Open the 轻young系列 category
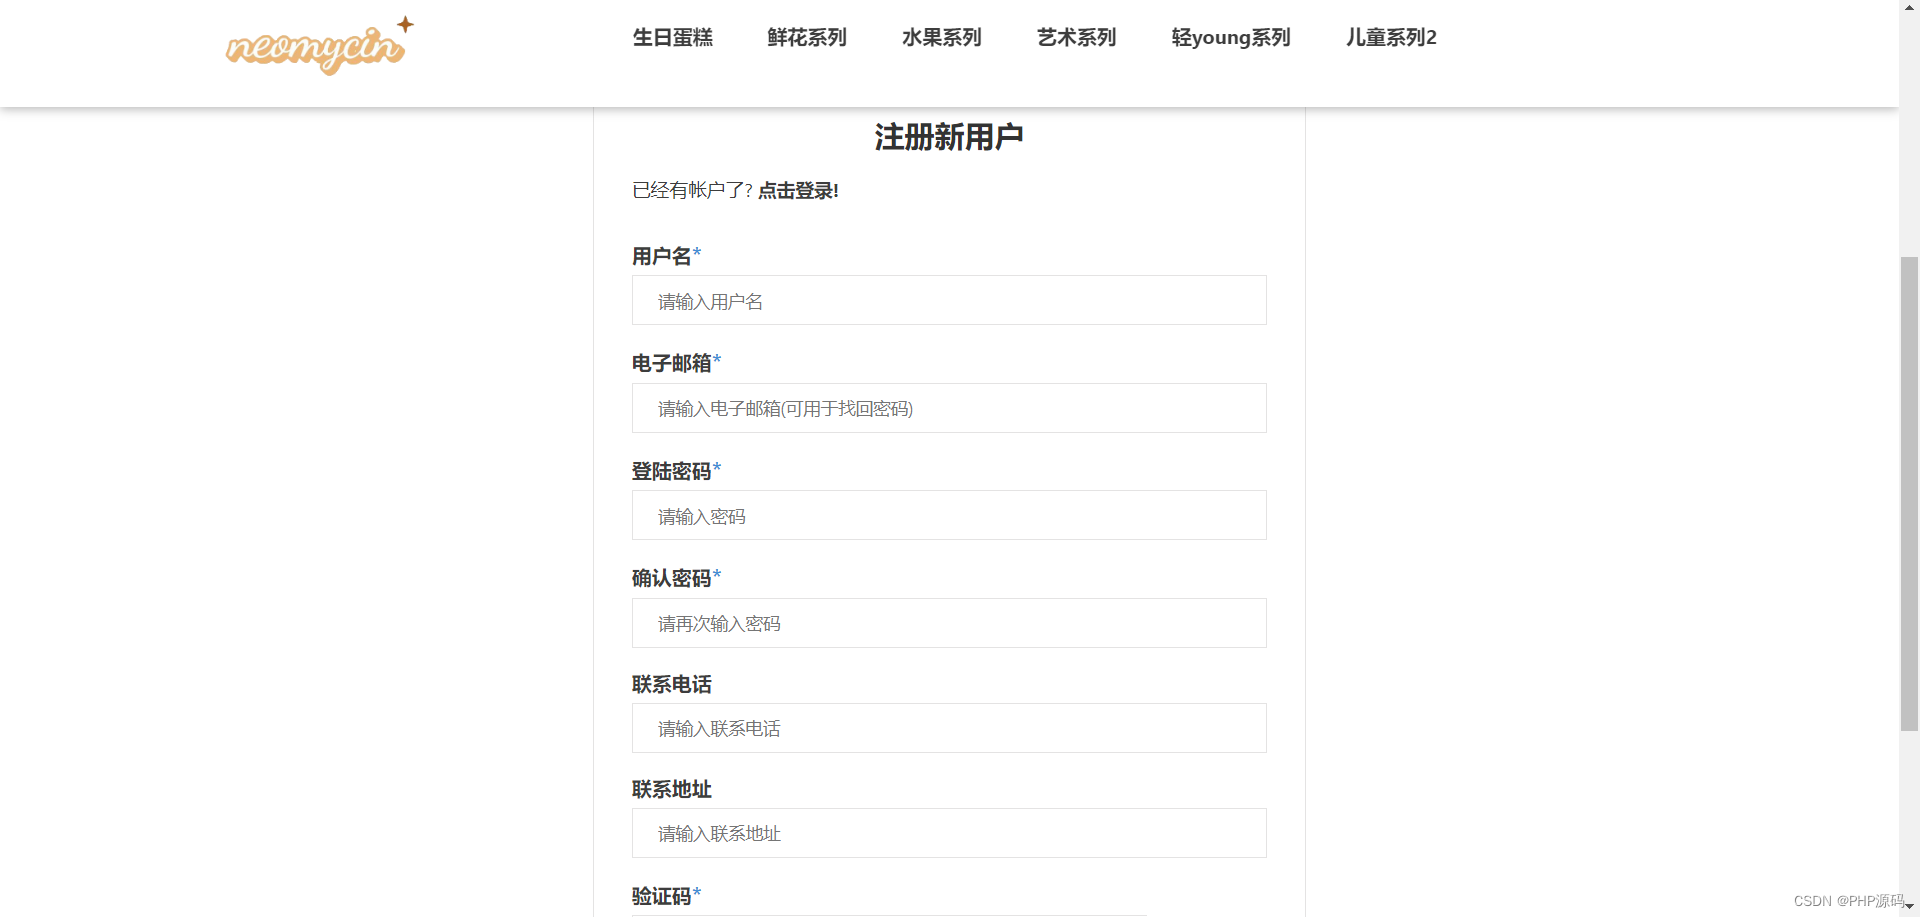Viewport: 1920px width, 917px height. coord(1230,37)
